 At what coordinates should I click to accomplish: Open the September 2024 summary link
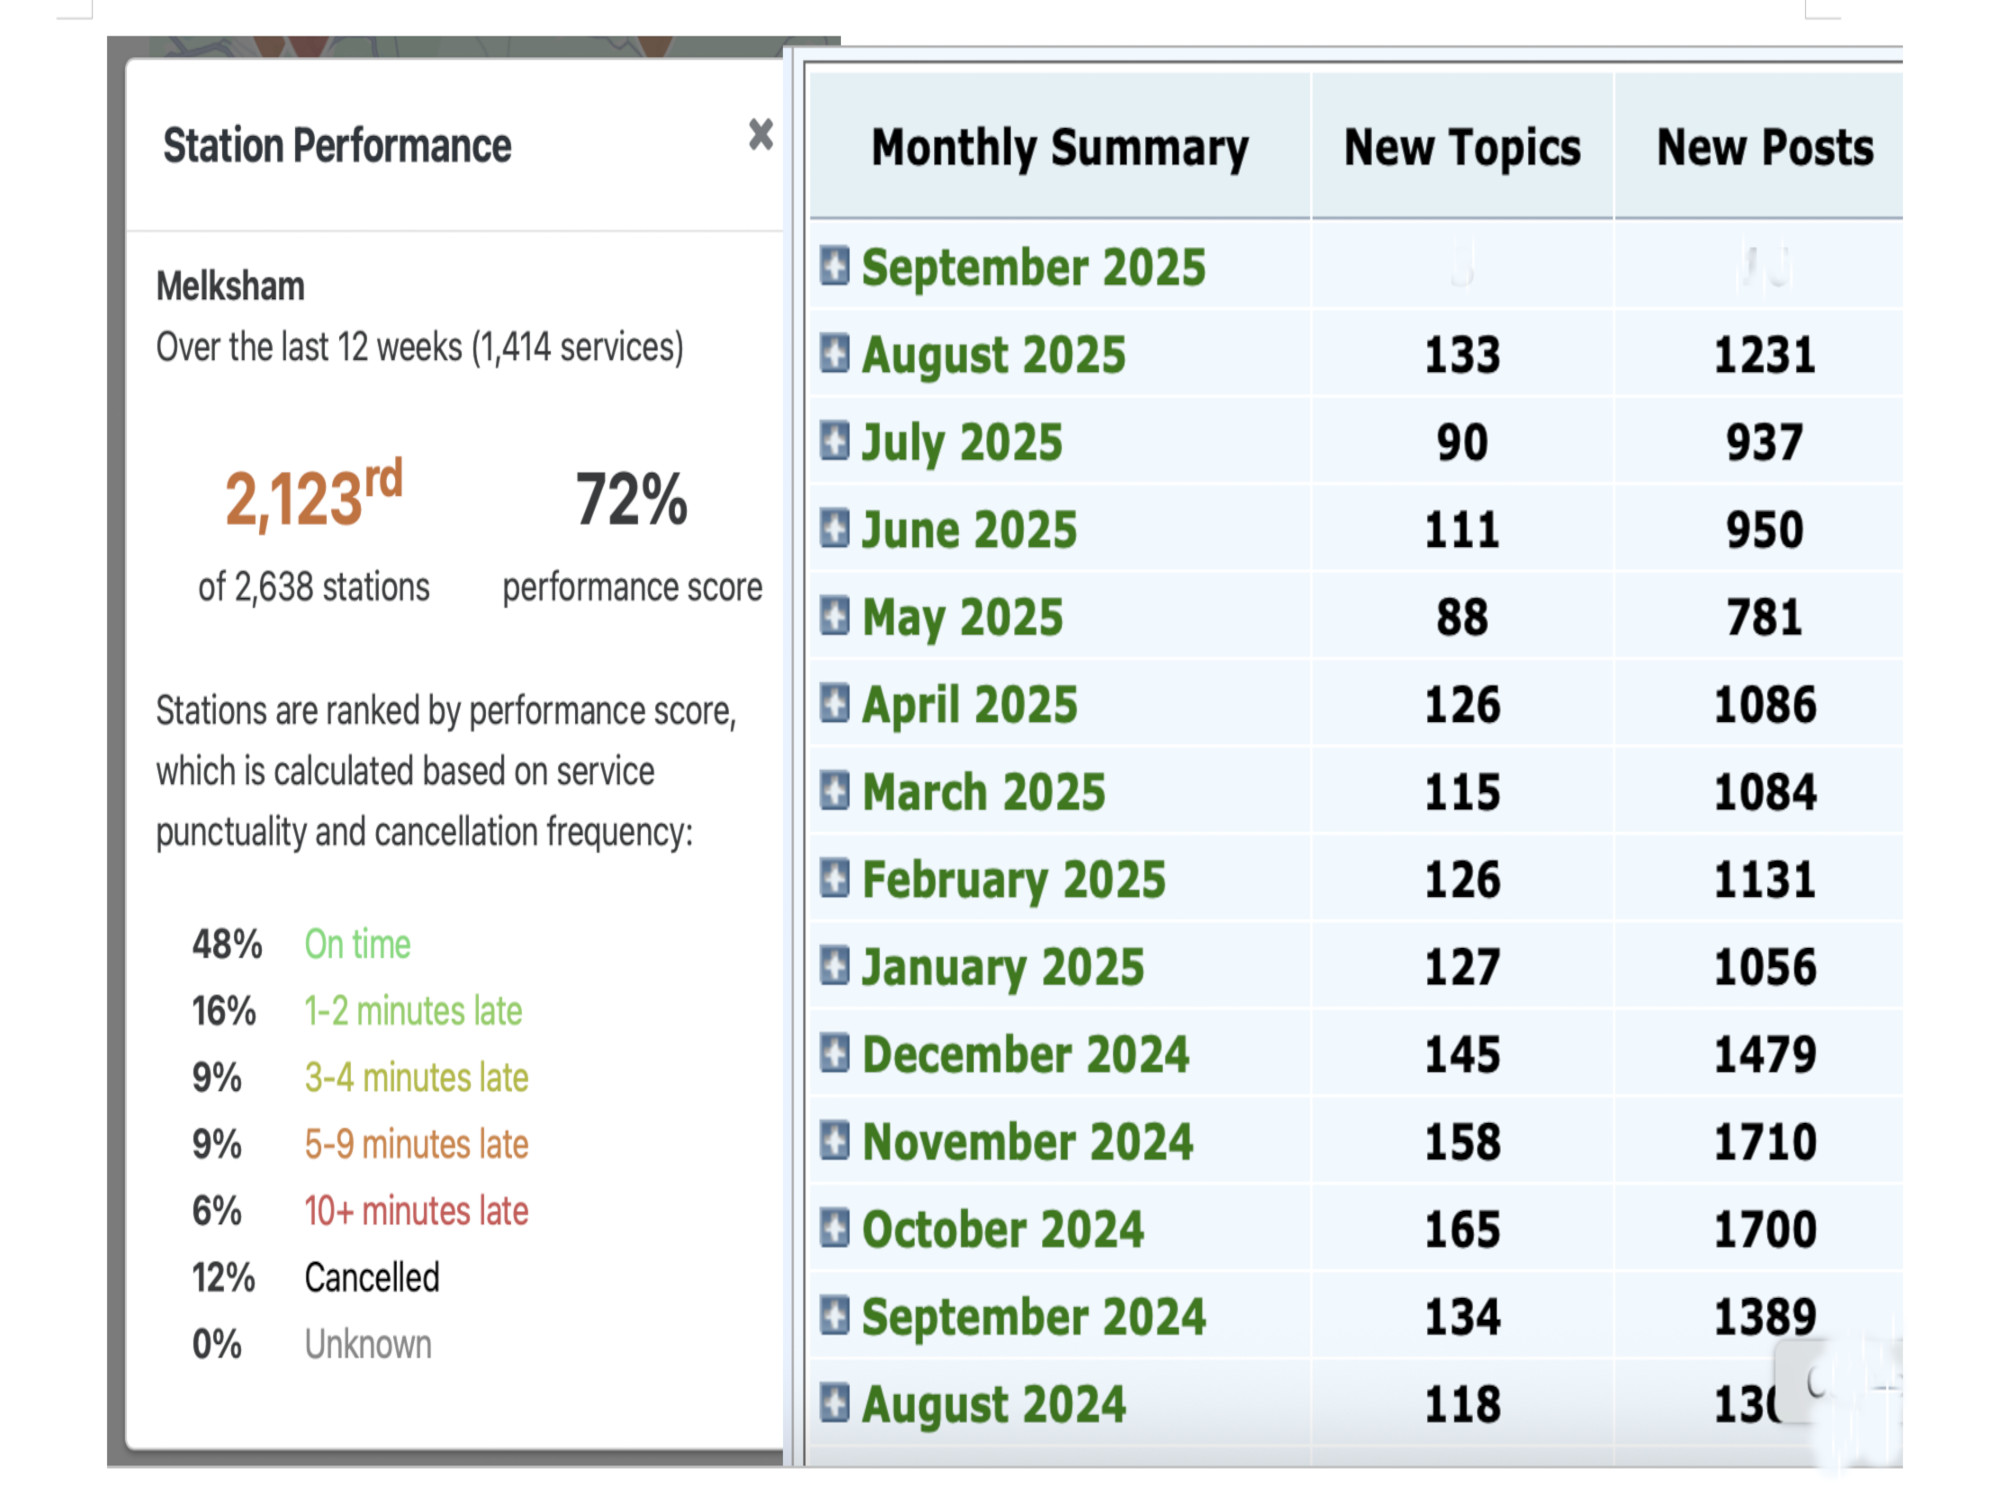1033,1316
